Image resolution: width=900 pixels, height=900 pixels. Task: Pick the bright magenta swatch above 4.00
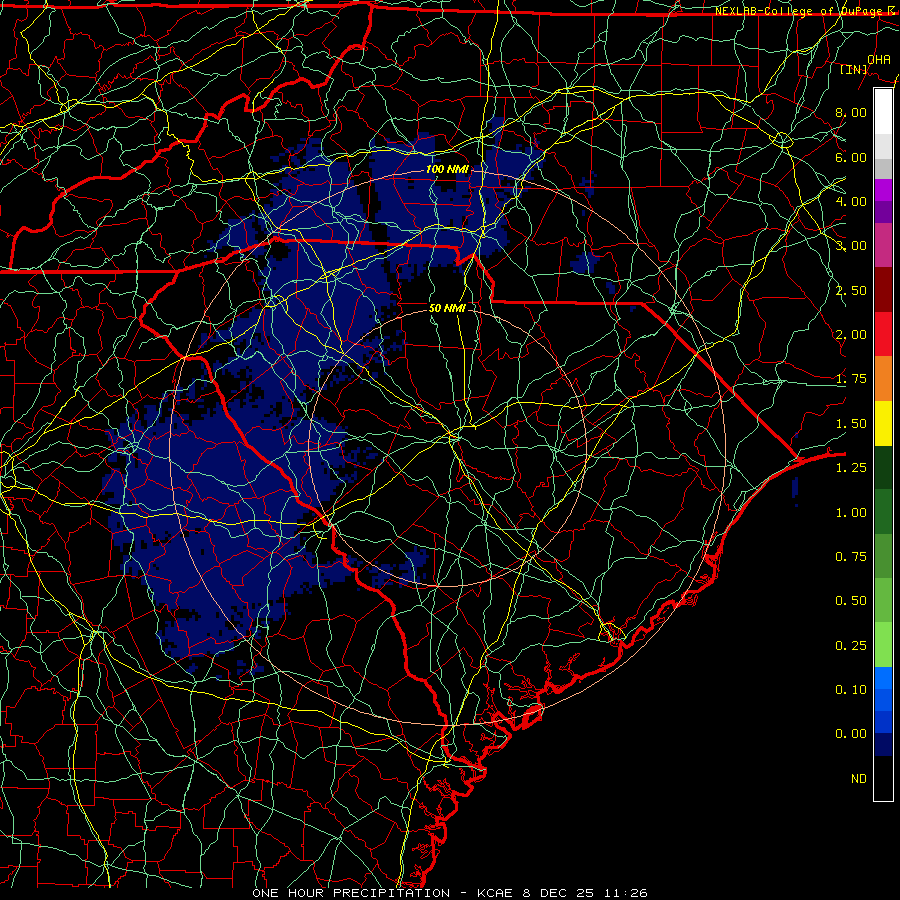point(883,190)
